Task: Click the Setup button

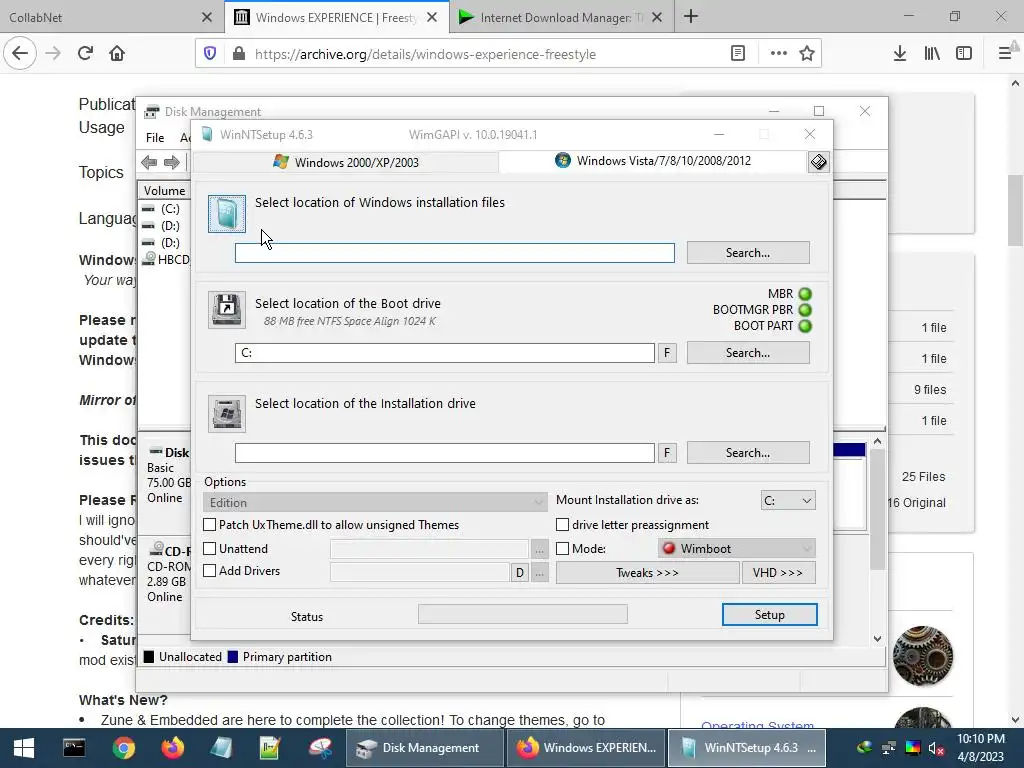Action: pyautogui.click(x=769, y=615)
